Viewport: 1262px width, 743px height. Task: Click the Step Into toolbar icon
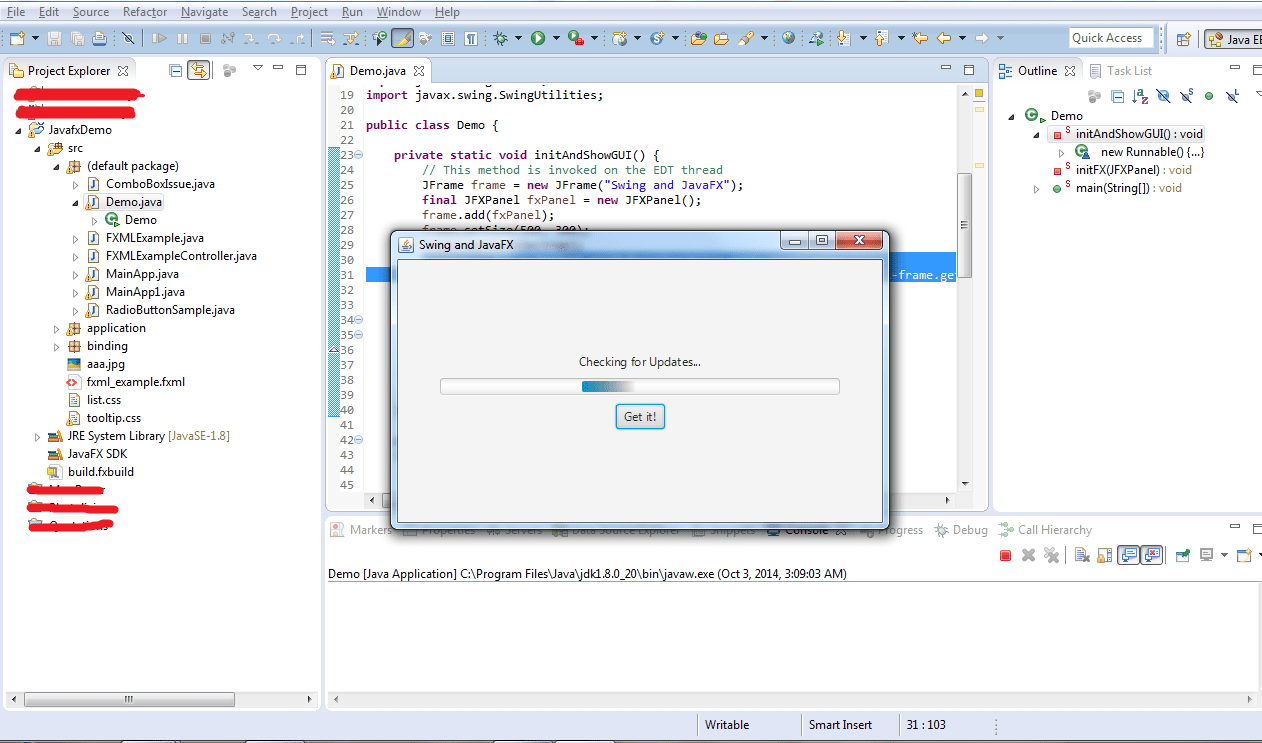(x=250, y=38)
